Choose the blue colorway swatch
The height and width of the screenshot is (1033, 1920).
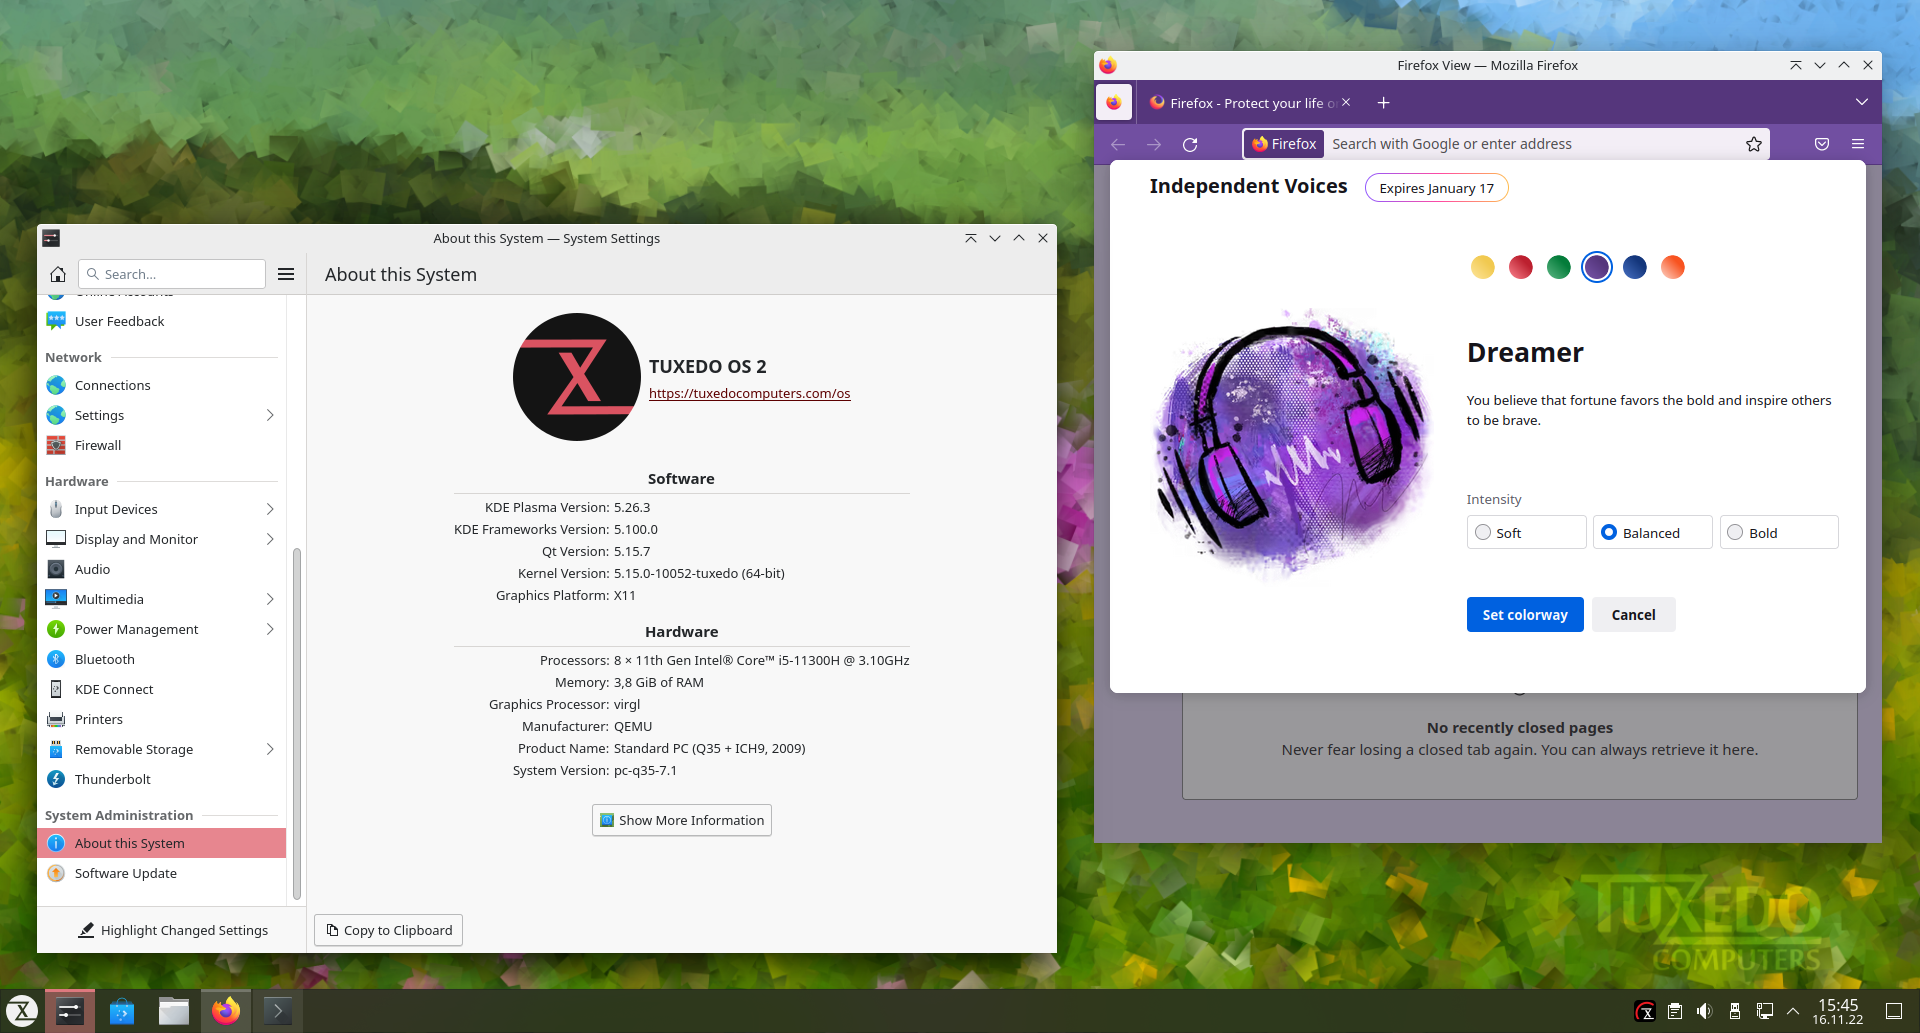tap(1635, 267)
